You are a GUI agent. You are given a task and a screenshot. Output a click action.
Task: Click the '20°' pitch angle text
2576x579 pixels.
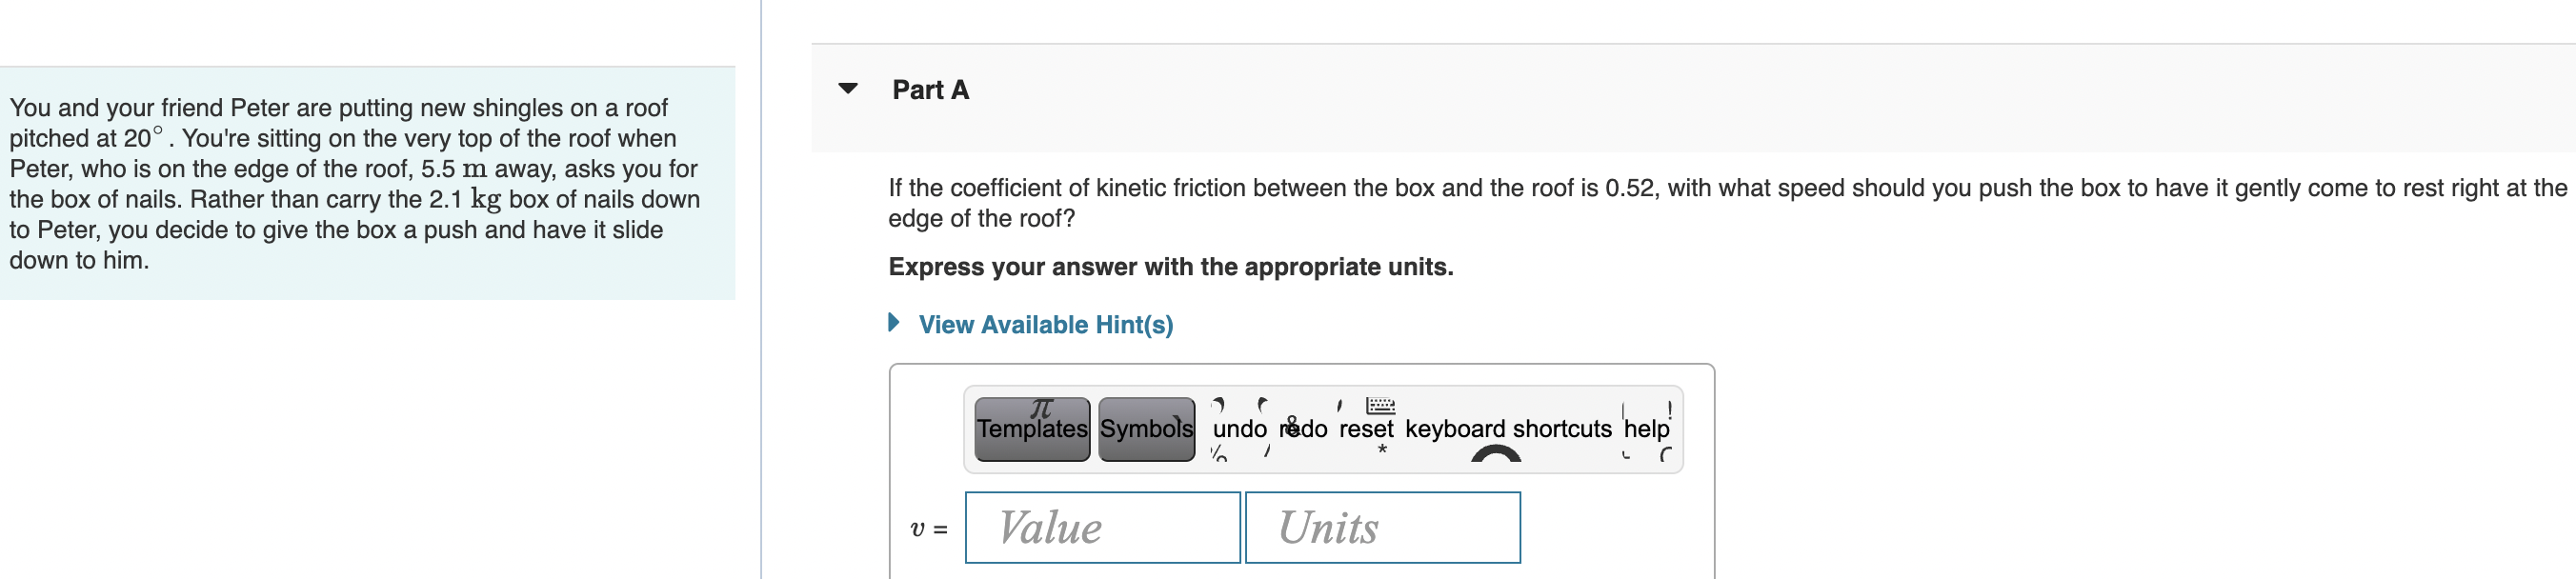click(142, 138)
